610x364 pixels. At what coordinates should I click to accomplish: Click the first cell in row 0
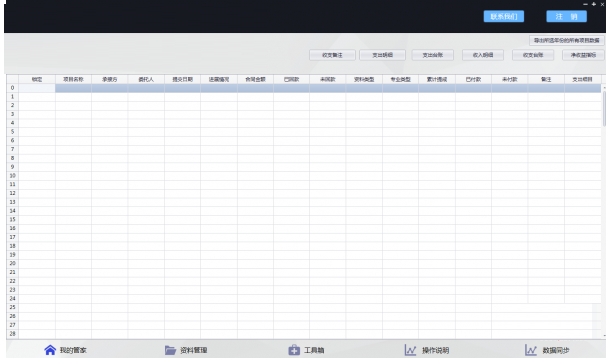37,88
